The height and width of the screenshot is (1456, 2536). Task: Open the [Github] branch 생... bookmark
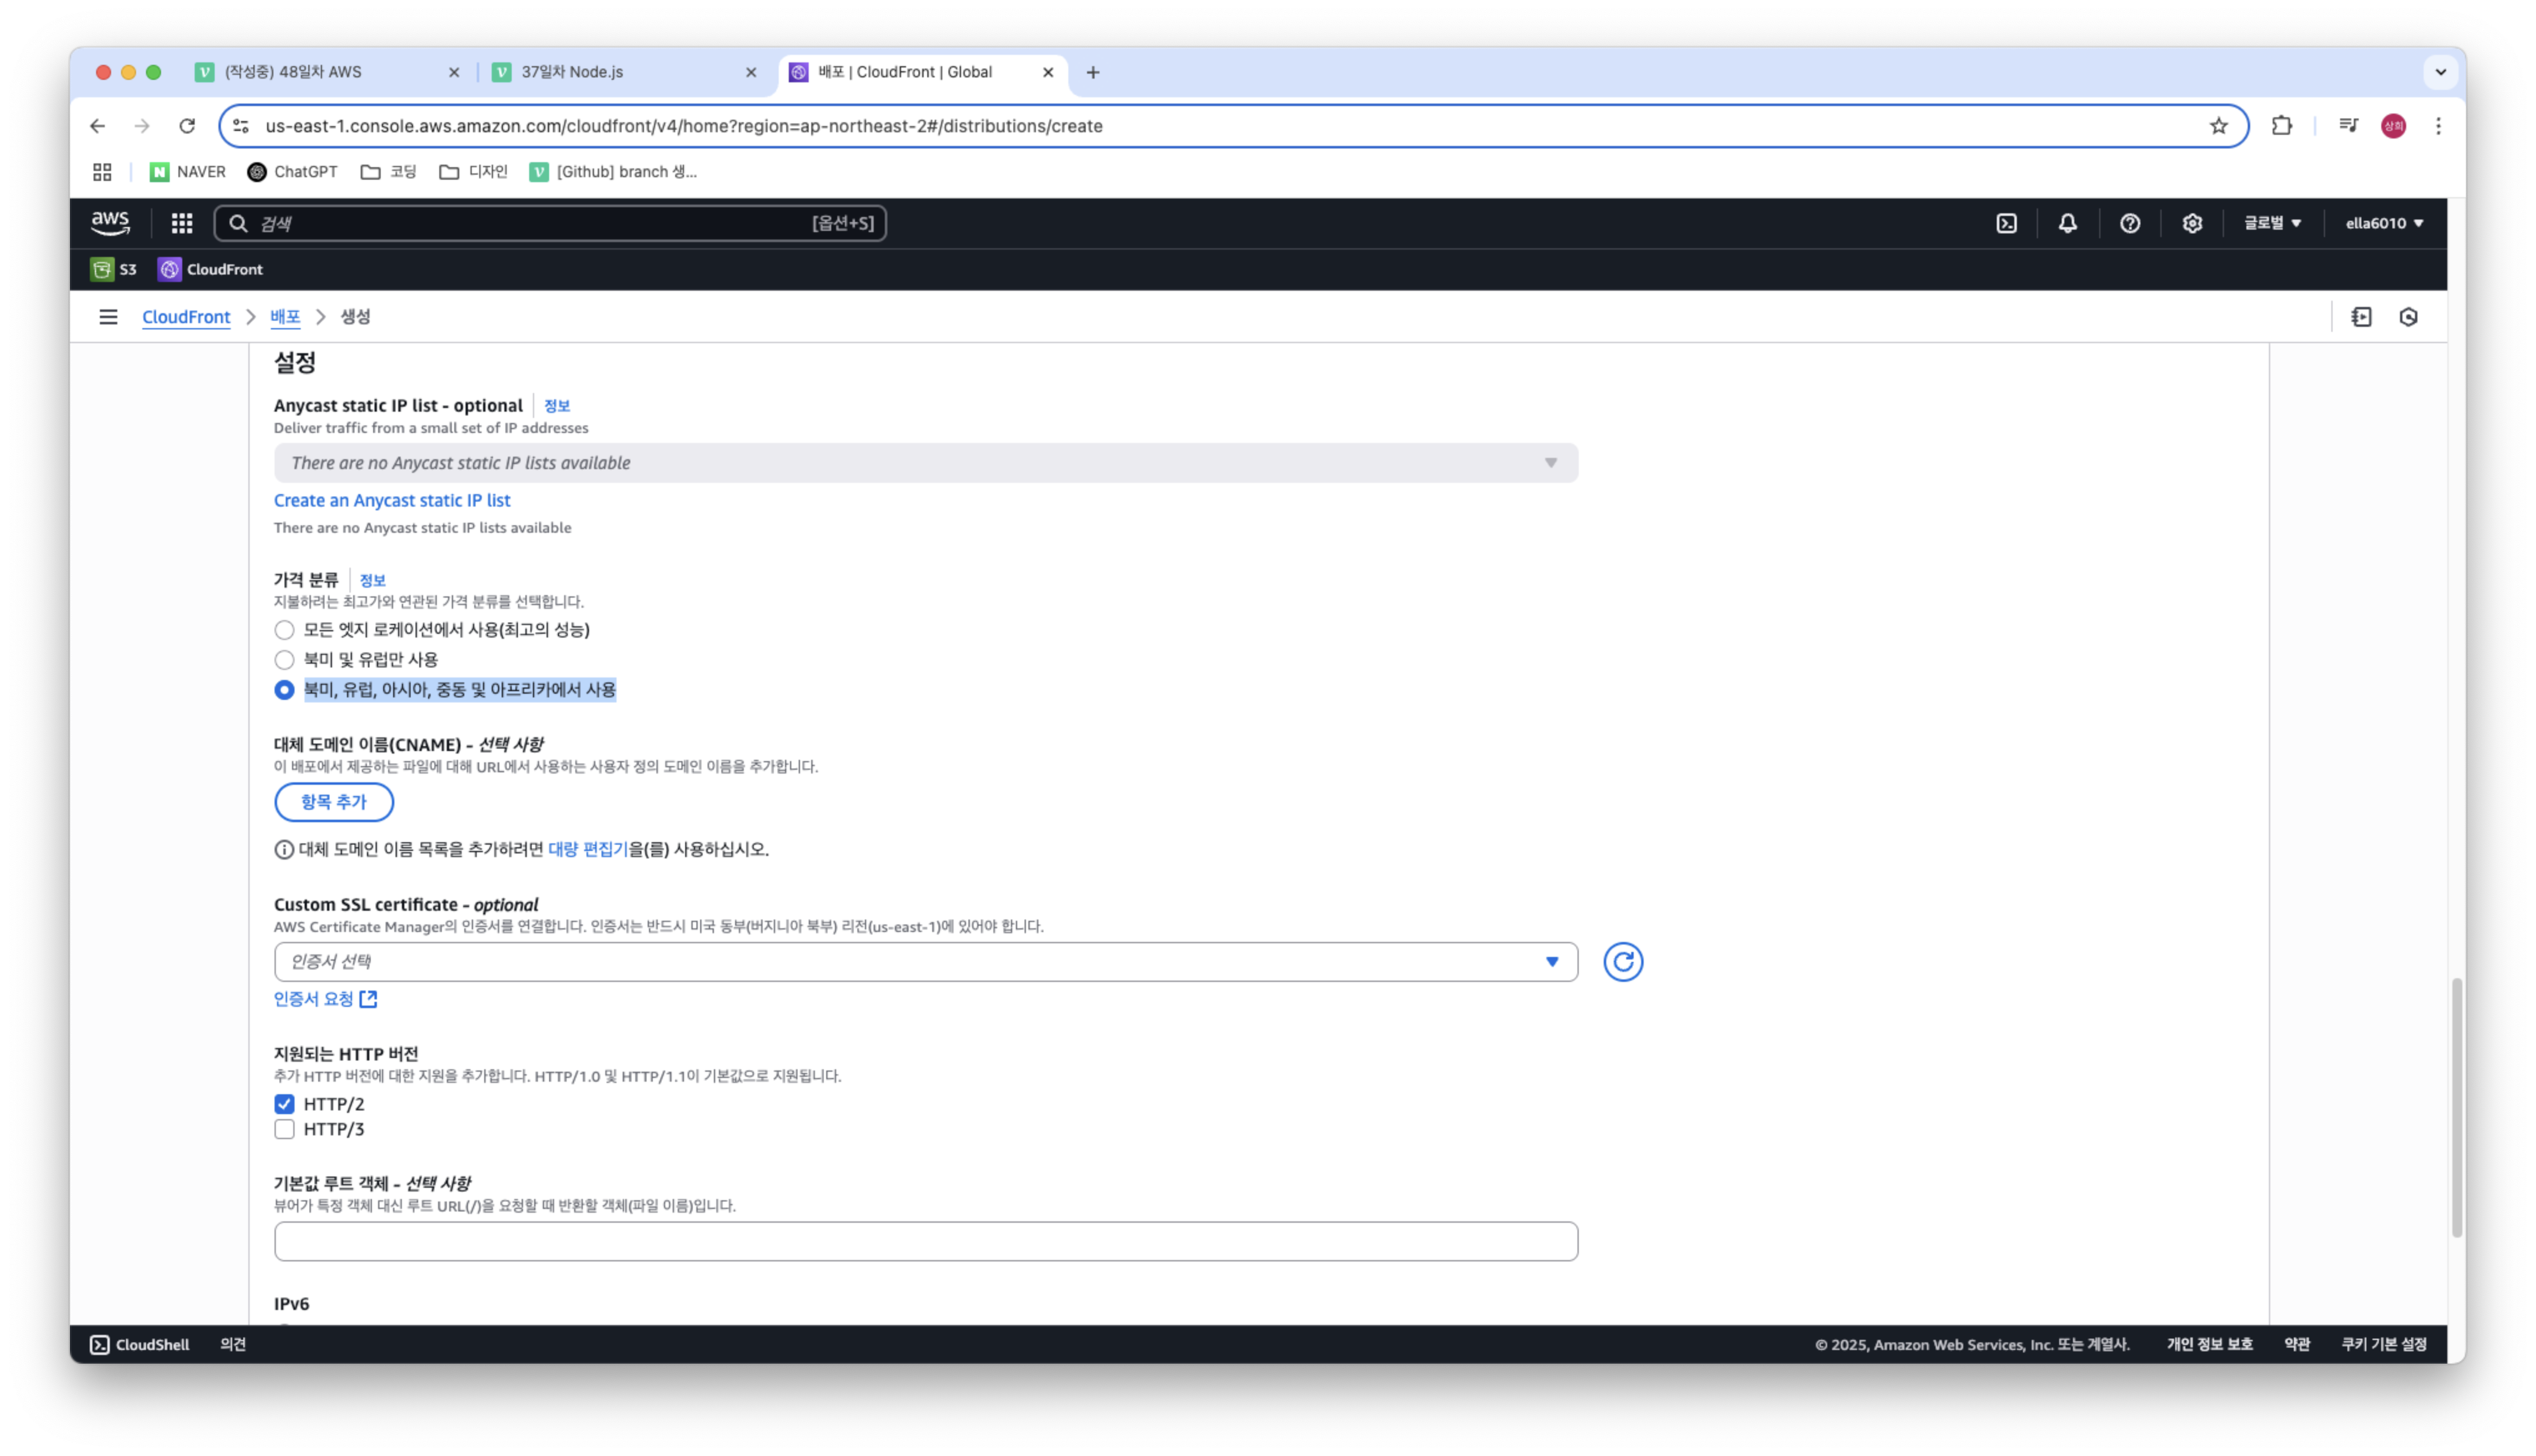613,172
